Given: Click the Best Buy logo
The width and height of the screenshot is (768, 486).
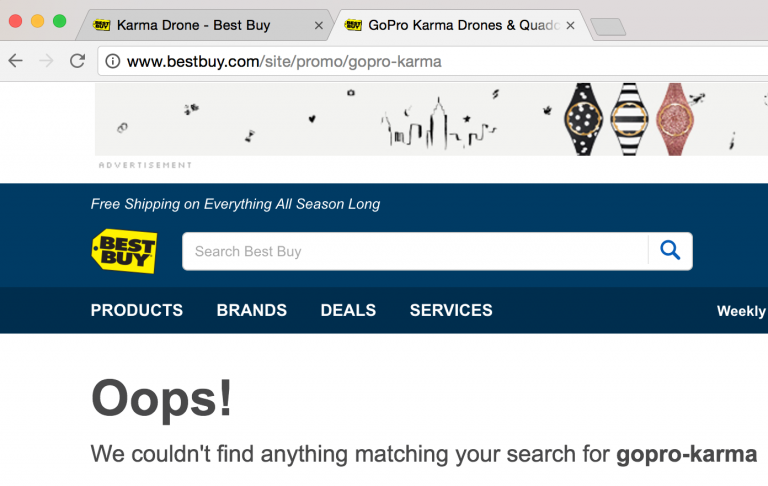Looking at the screenshot, I should (124, 251).
